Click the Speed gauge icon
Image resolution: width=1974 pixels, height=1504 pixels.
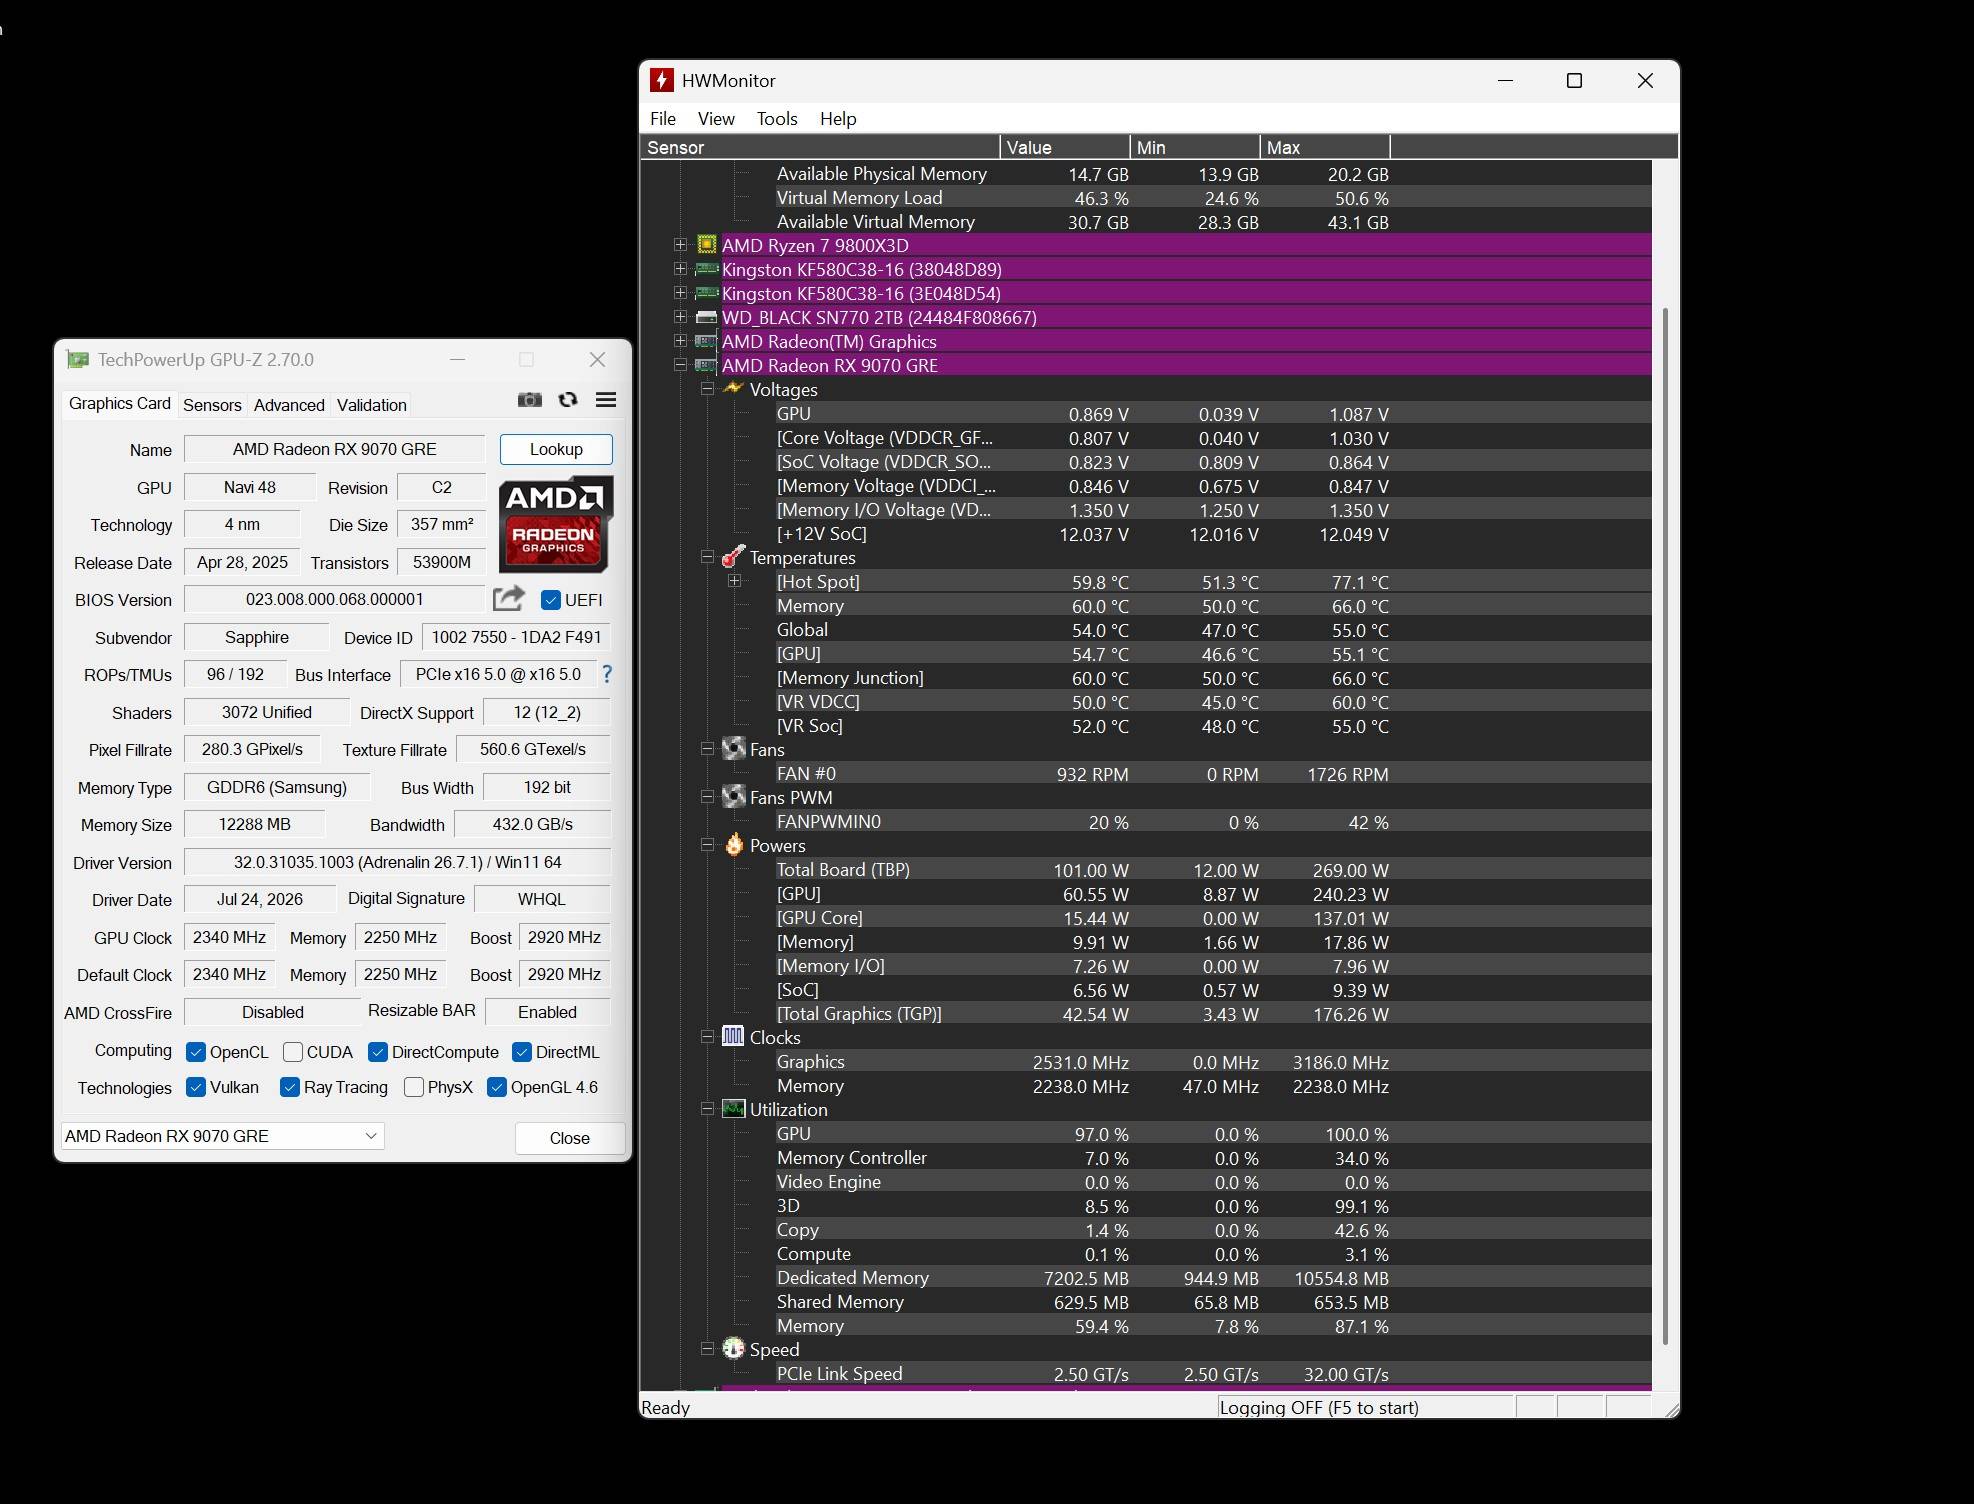734,1349
